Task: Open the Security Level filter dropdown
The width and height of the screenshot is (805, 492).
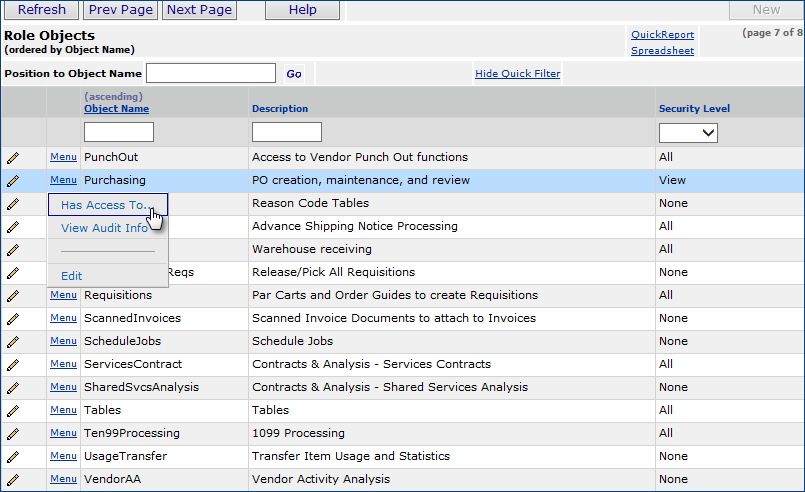Action: coord(688,133)
